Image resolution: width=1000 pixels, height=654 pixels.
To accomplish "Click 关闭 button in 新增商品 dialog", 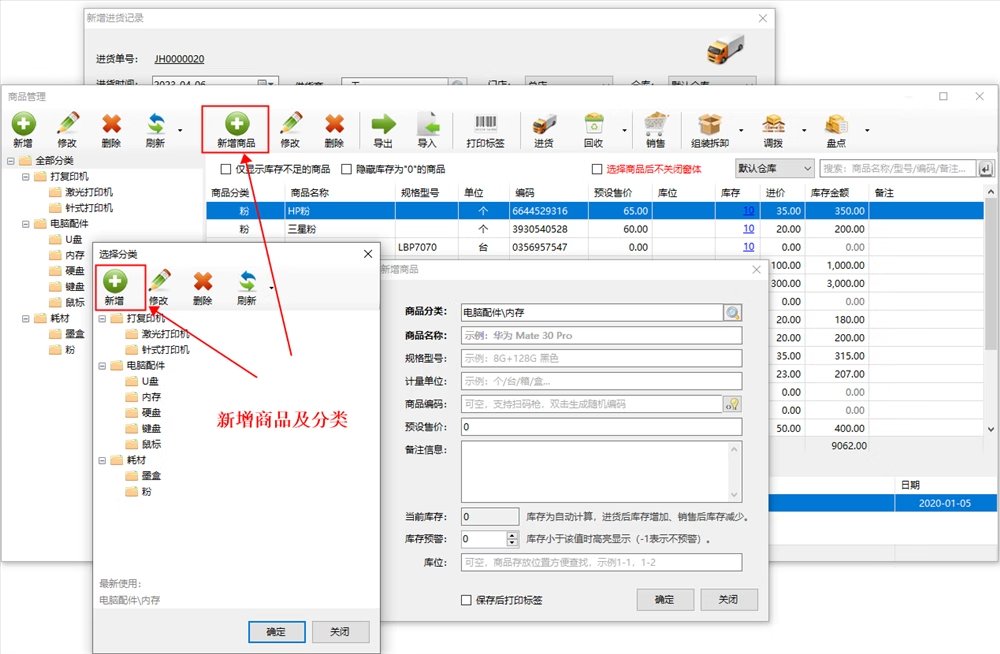I will (728, 599).
